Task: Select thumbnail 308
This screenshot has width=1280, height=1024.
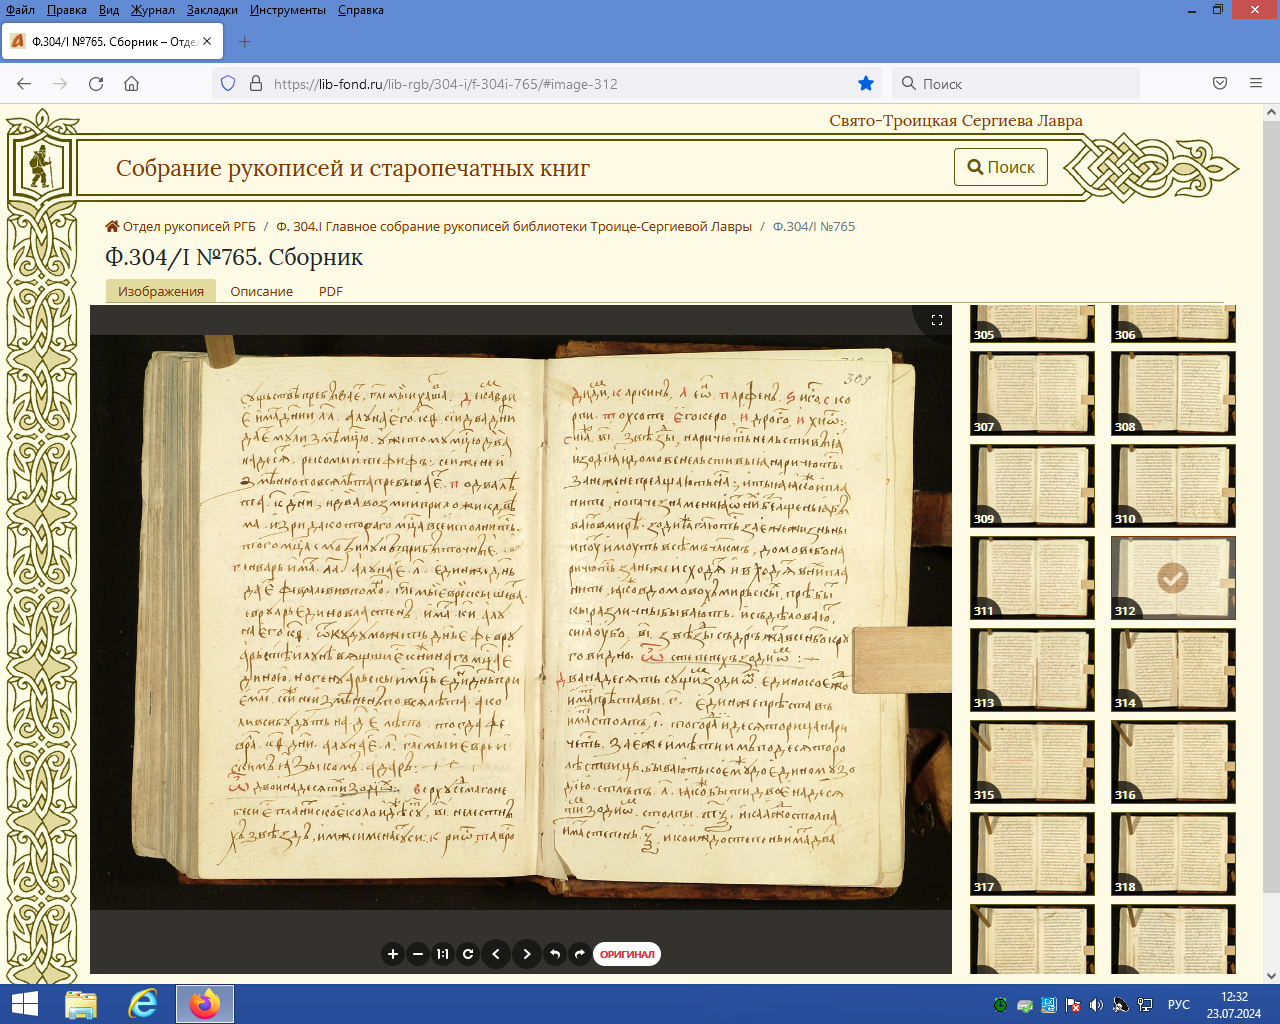Action: (x=1173, y=393)
